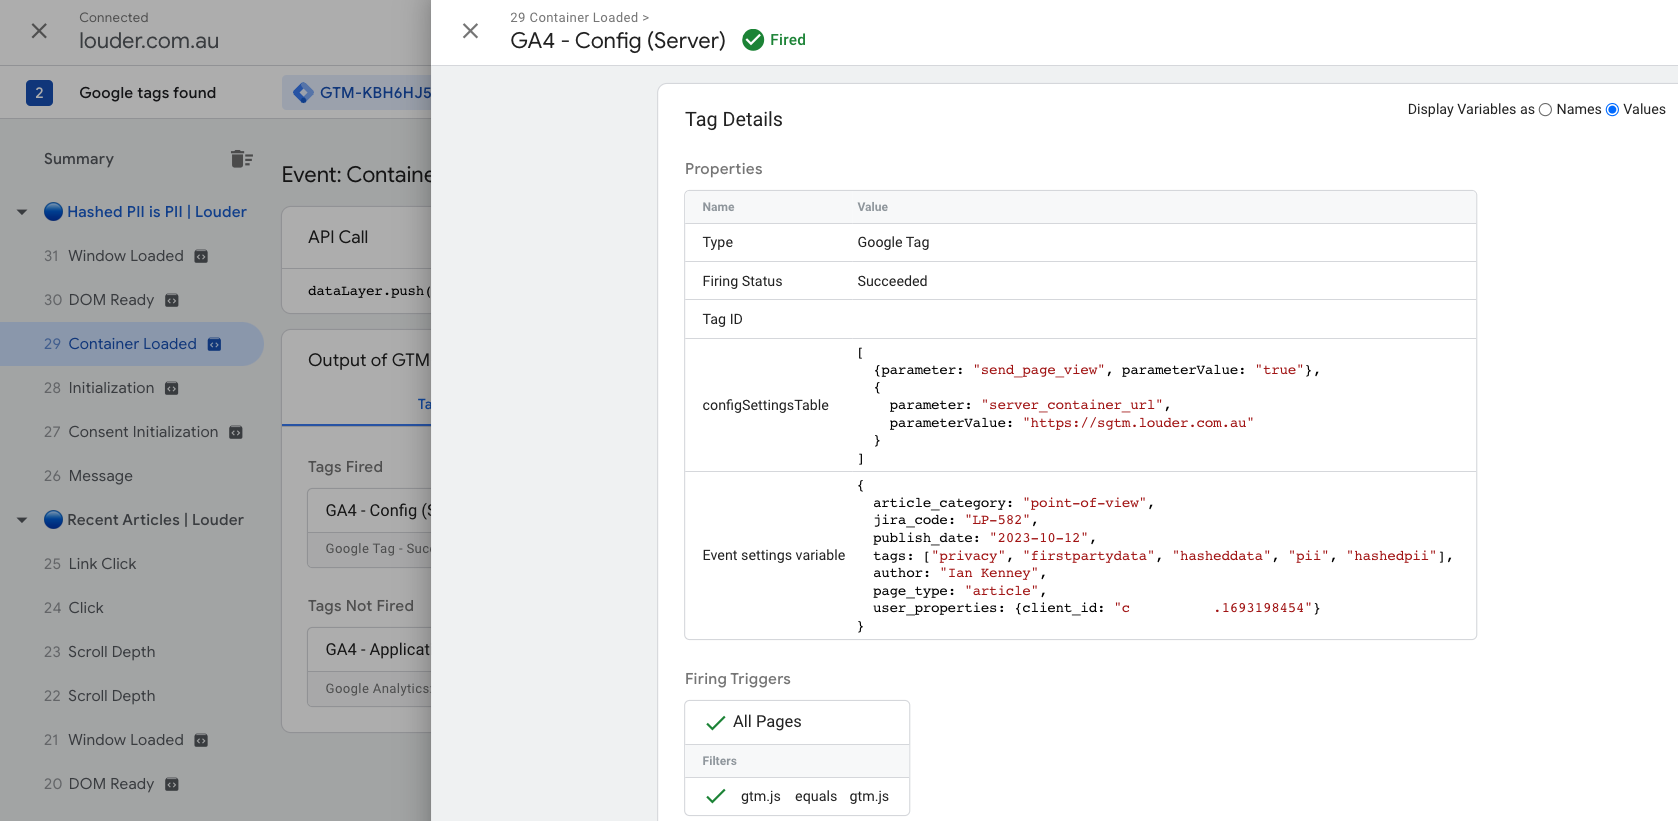
Task: Select event 24 Click
Action: (74, 608)
